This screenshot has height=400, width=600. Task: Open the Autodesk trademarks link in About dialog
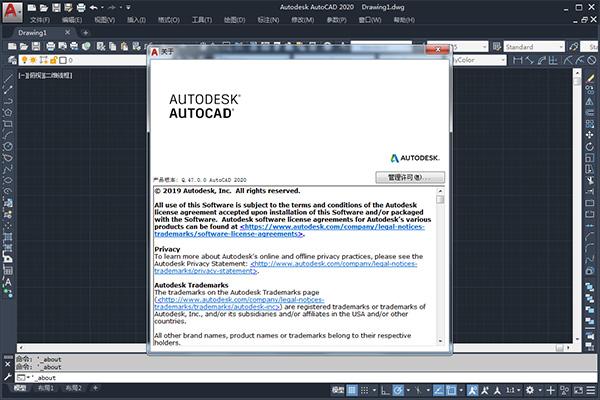coord(240,303)
